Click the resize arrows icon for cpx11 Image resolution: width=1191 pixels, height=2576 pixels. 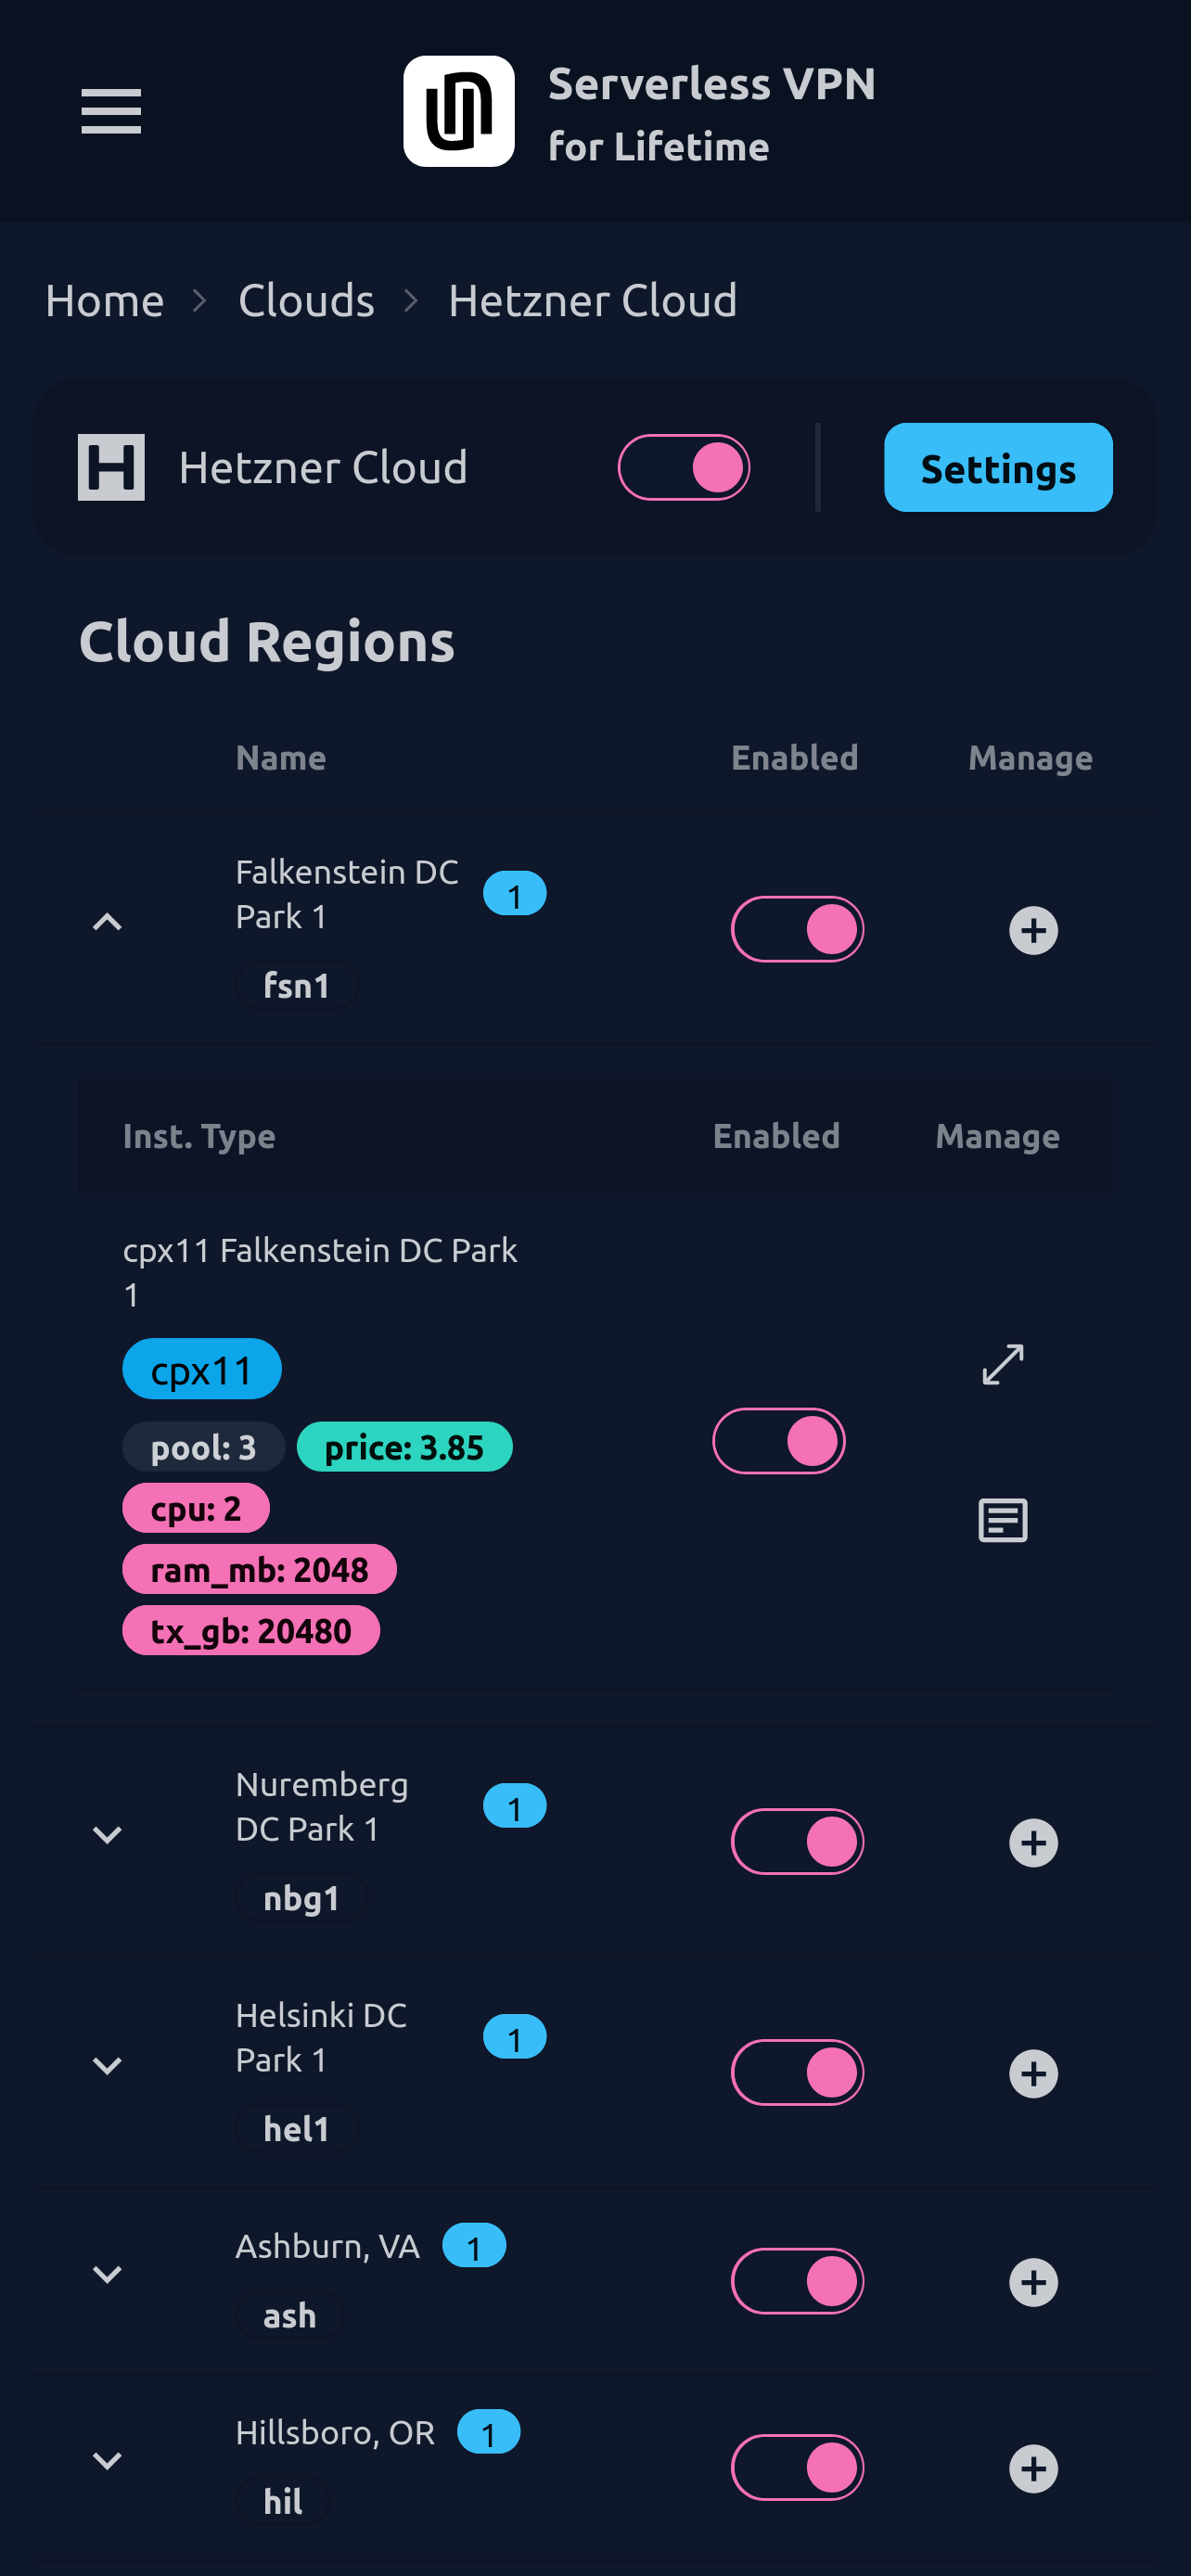coord(1002,1365)
